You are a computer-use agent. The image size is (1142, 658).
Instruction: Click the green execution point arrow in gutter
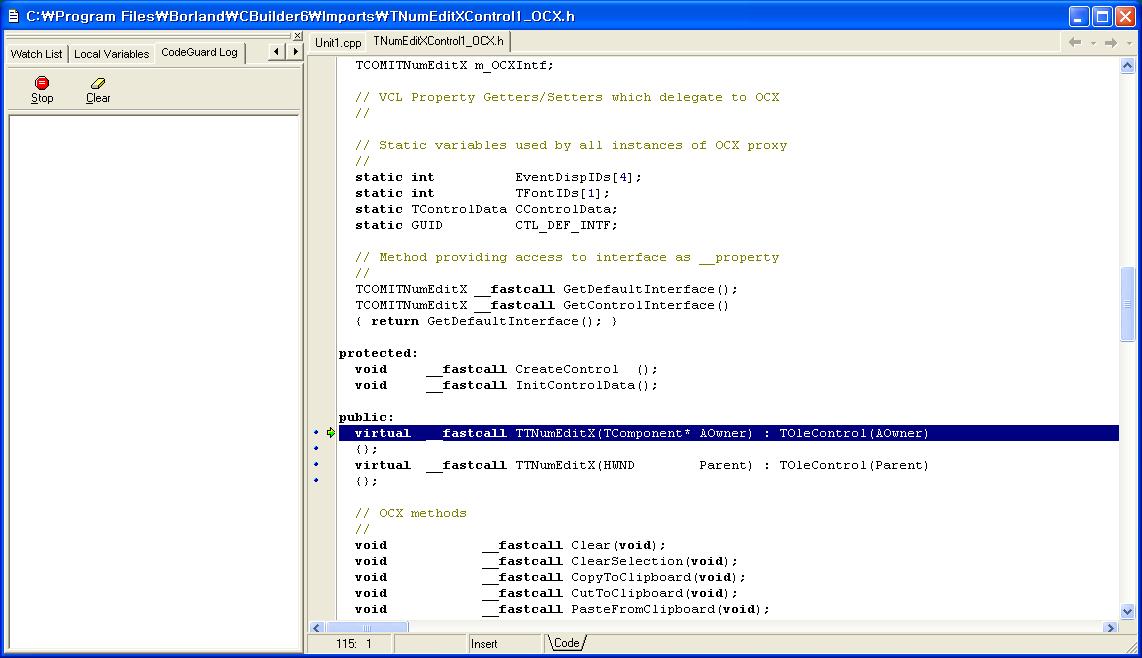point(330,433)
